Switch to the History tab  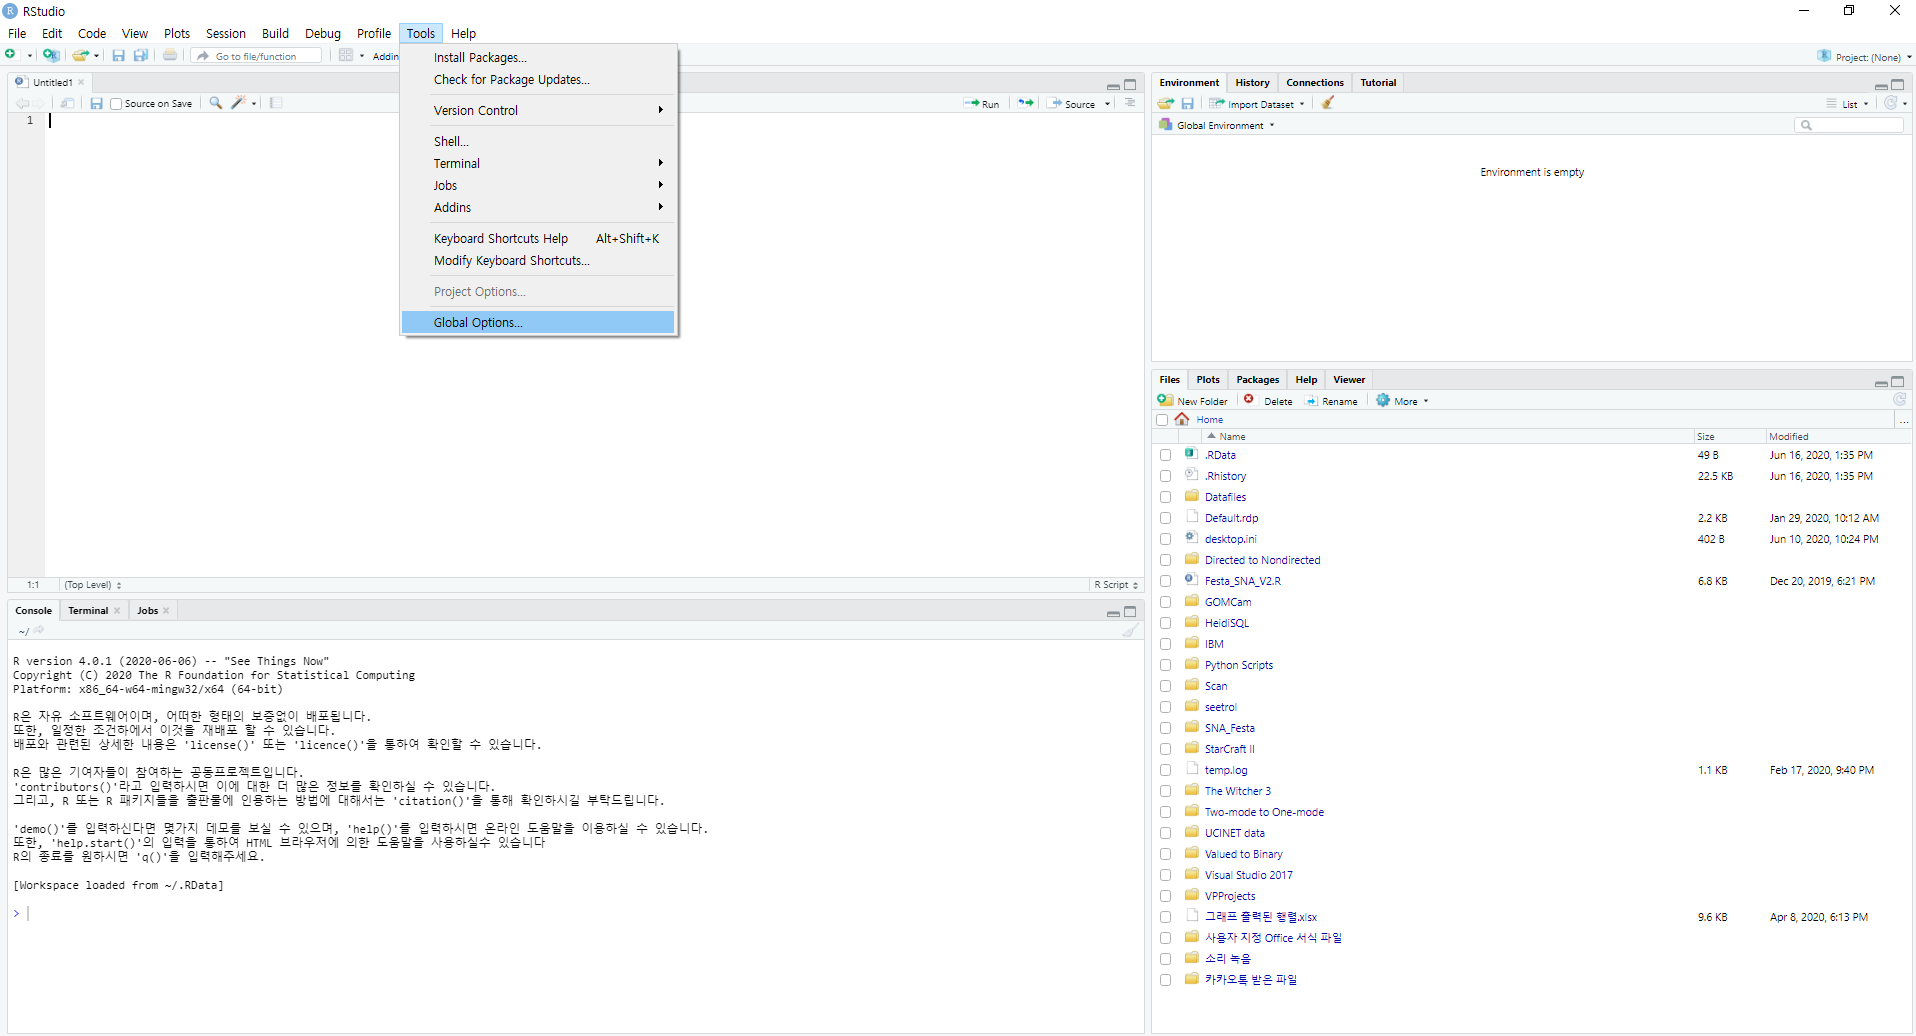pyautogui.click(x=1252, y=83)
